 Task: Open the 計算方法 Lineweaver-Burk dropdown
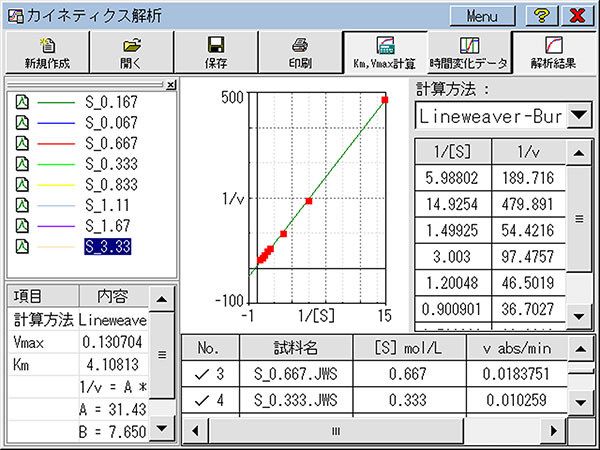[x=579, y=115]
